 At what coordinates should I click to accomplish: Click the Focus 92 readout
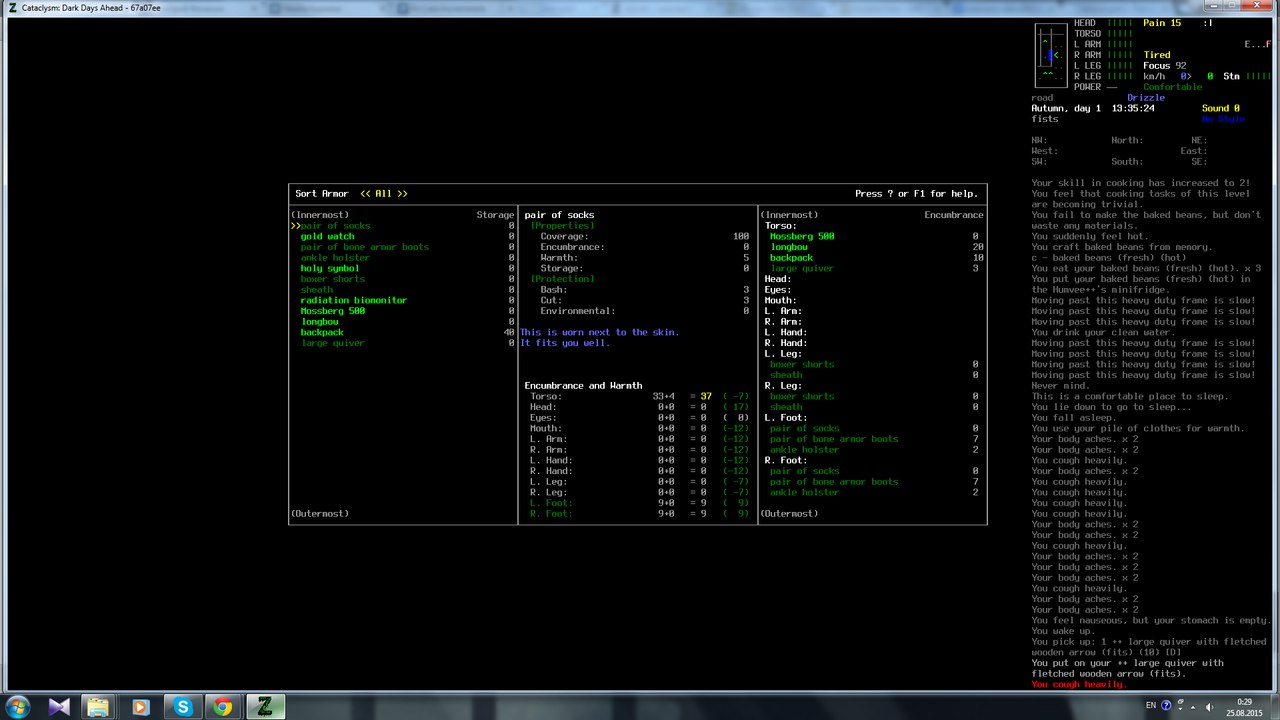1165,66
